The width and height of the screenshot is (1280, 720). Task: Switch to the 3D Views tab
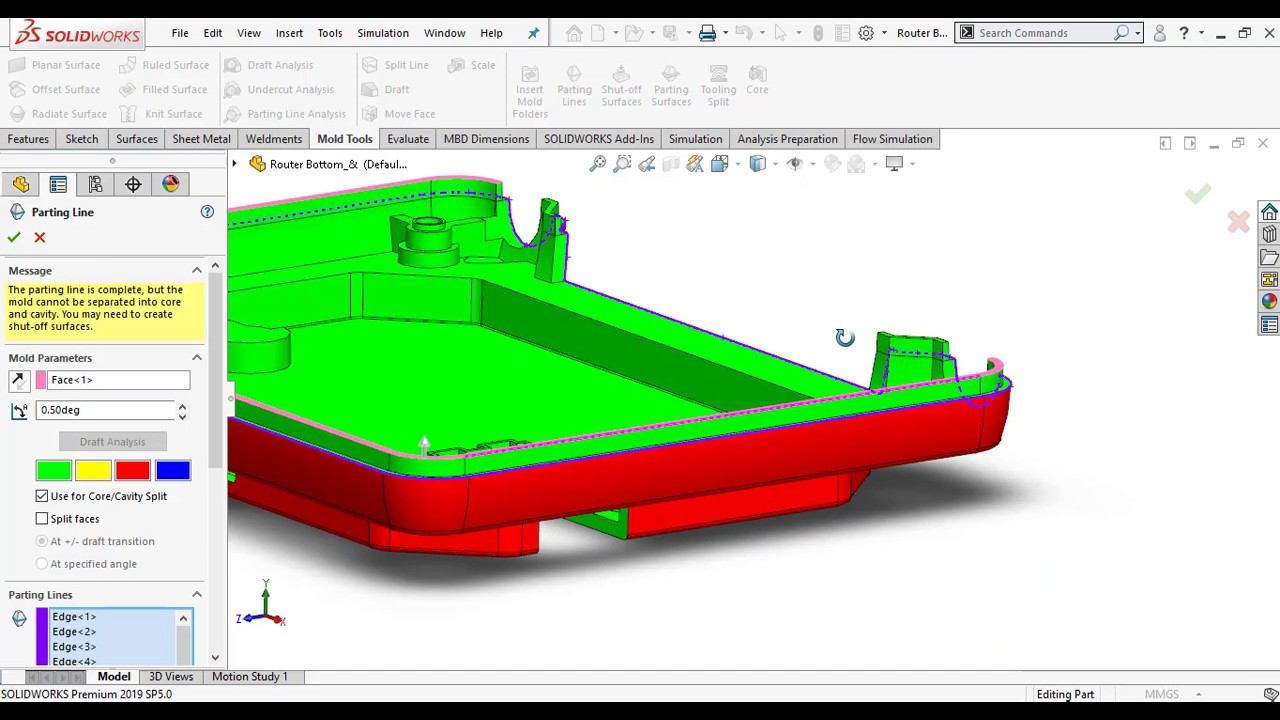171,677
